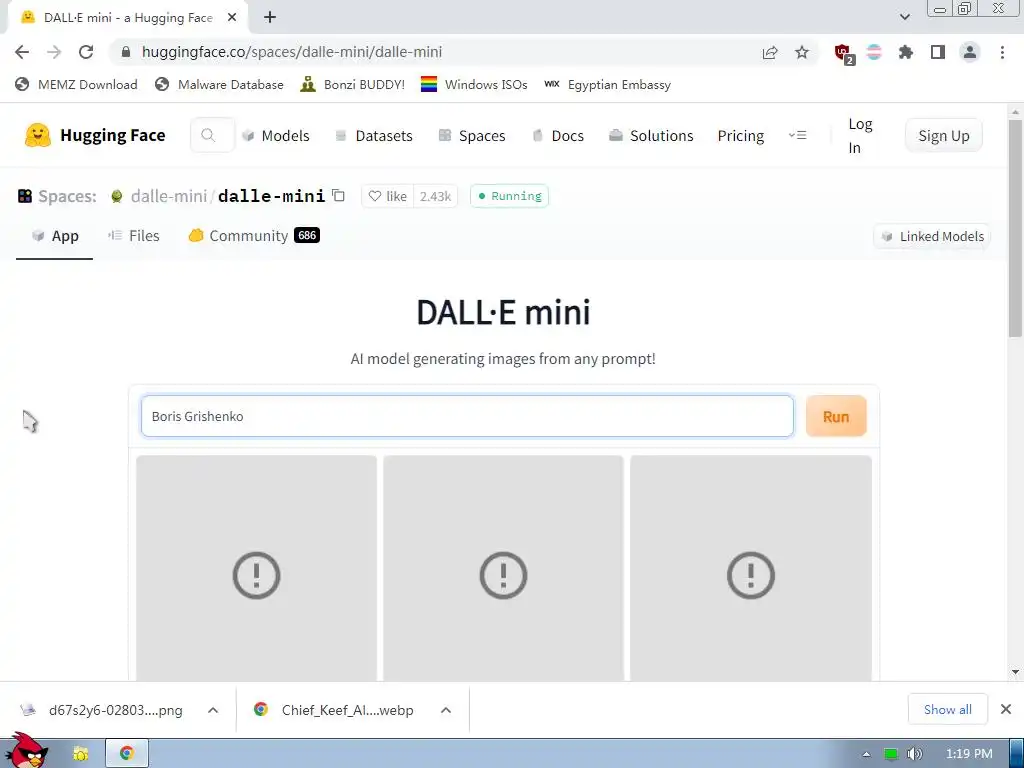Open the Chrome three-dot menu
Viewport: 1024px width, 768px height.
1002,52
